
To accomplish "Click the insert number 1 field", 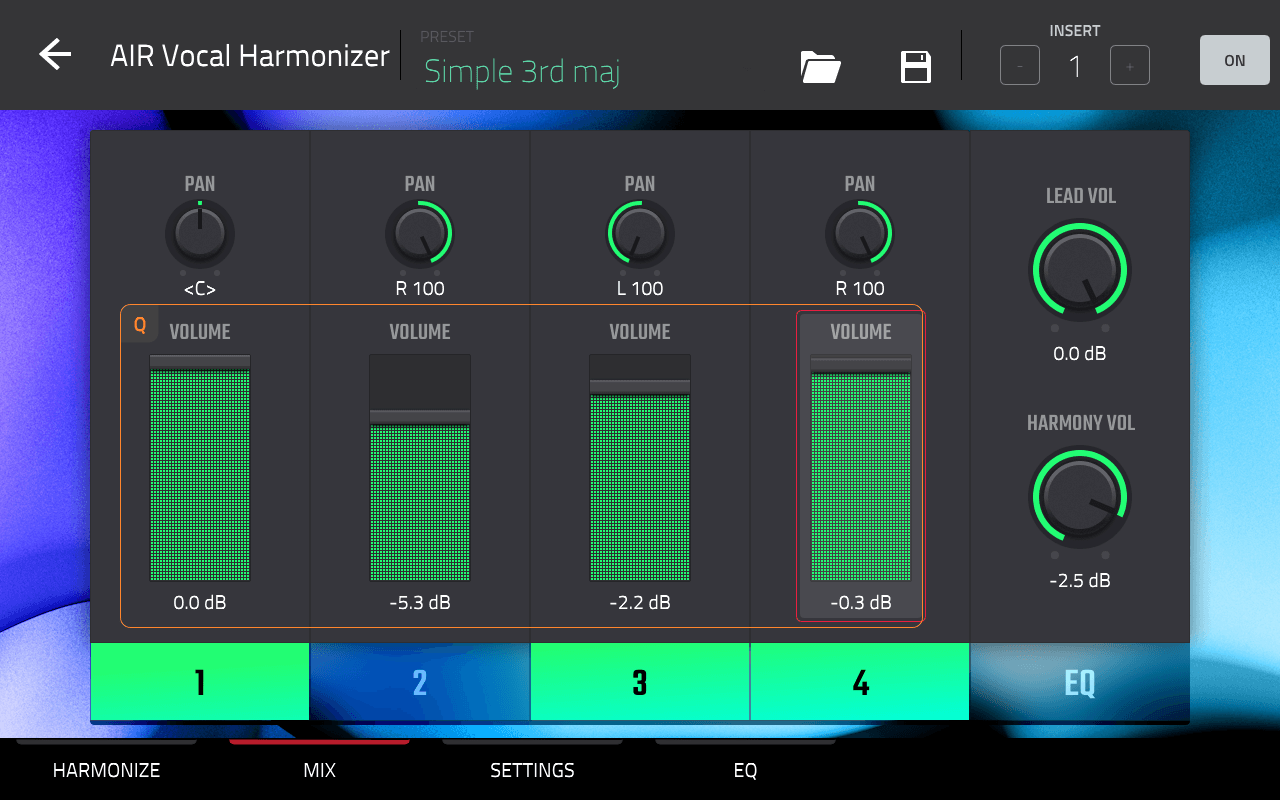I will [x=1075, y=67].
